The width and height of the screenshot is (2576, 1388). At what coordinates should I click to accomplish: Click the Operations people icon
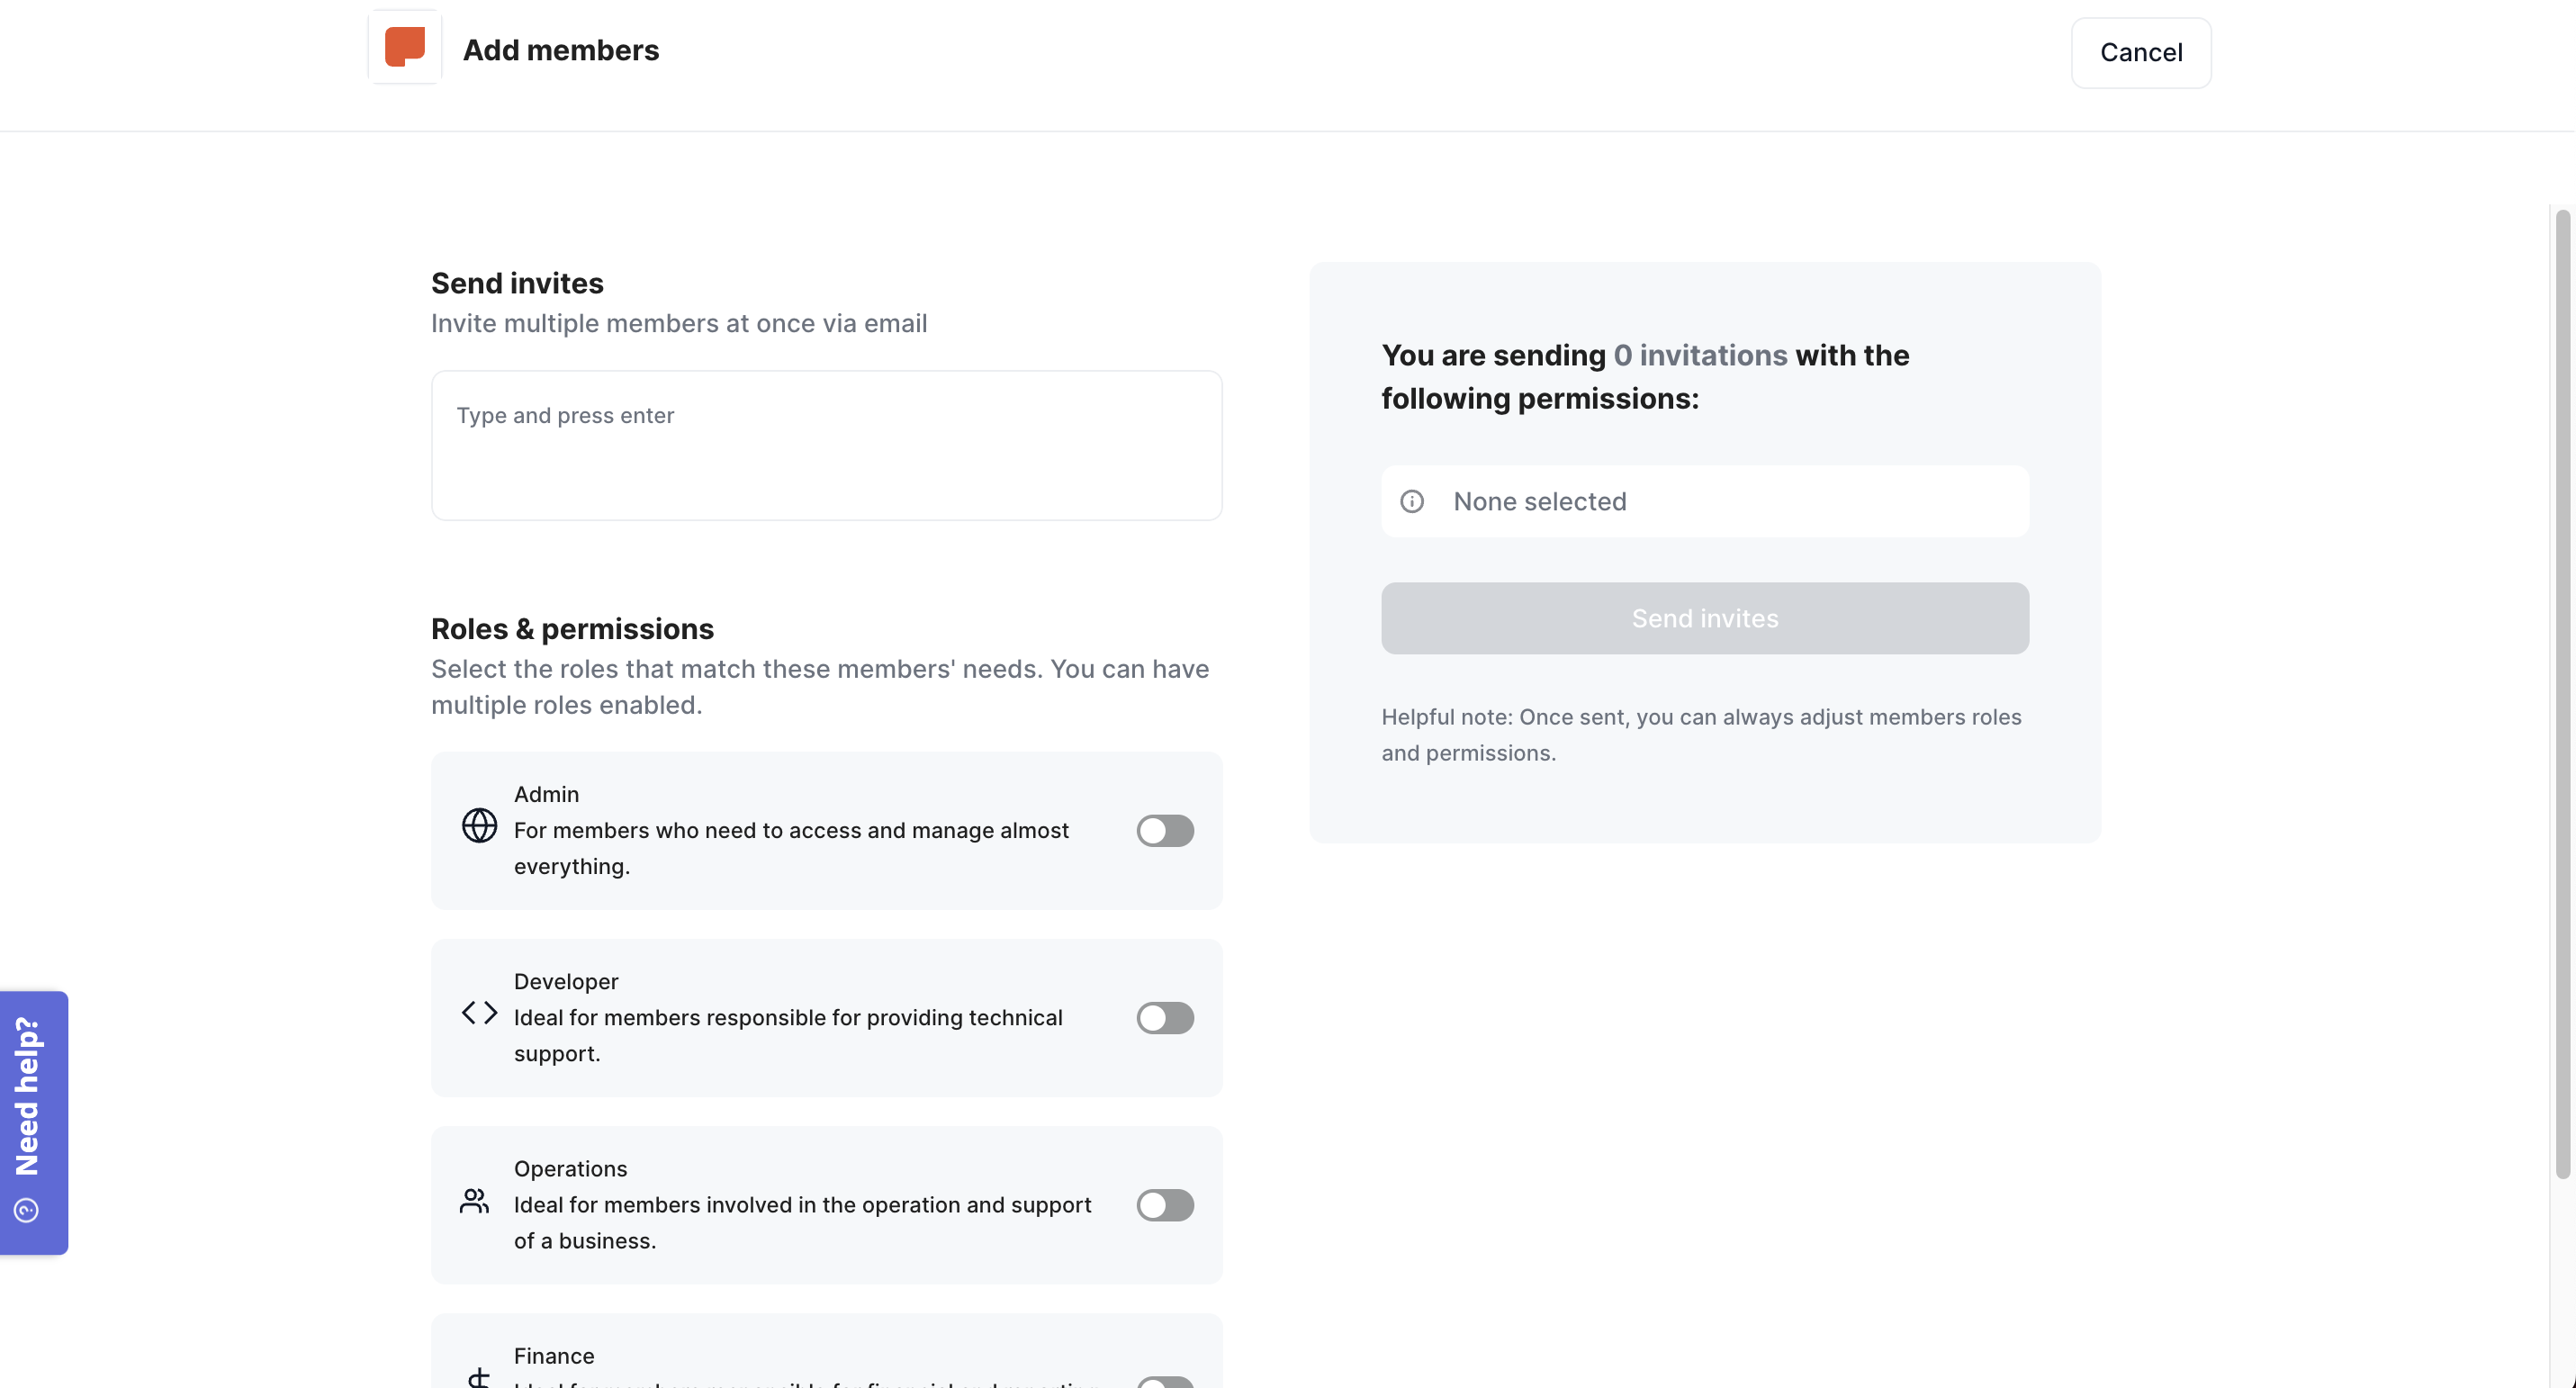[475, 1201]
